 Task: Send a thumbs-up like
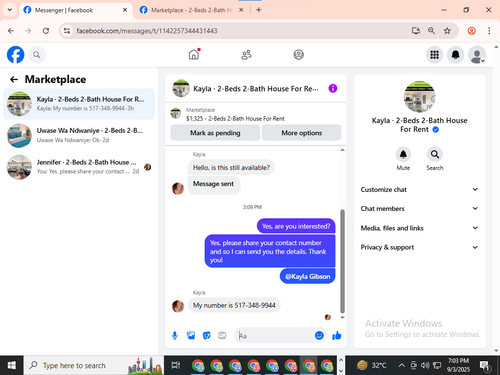(x=337, y=336)
